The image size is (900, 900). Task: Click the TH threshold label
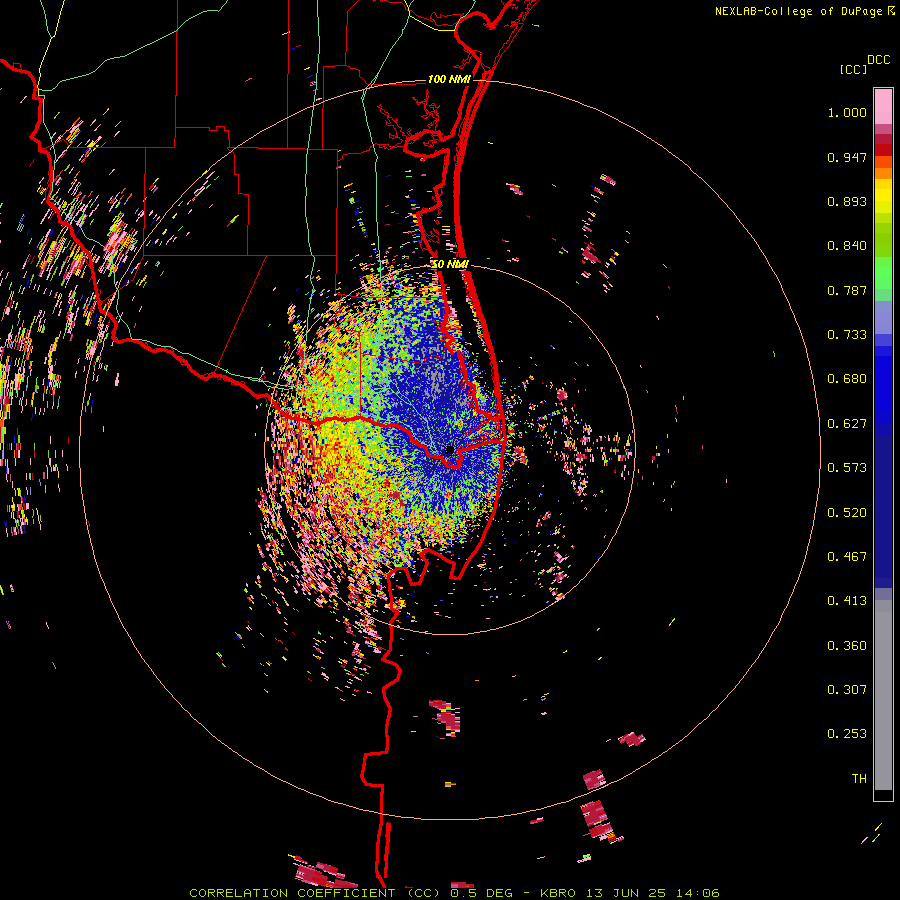click(x=859, y=779)
